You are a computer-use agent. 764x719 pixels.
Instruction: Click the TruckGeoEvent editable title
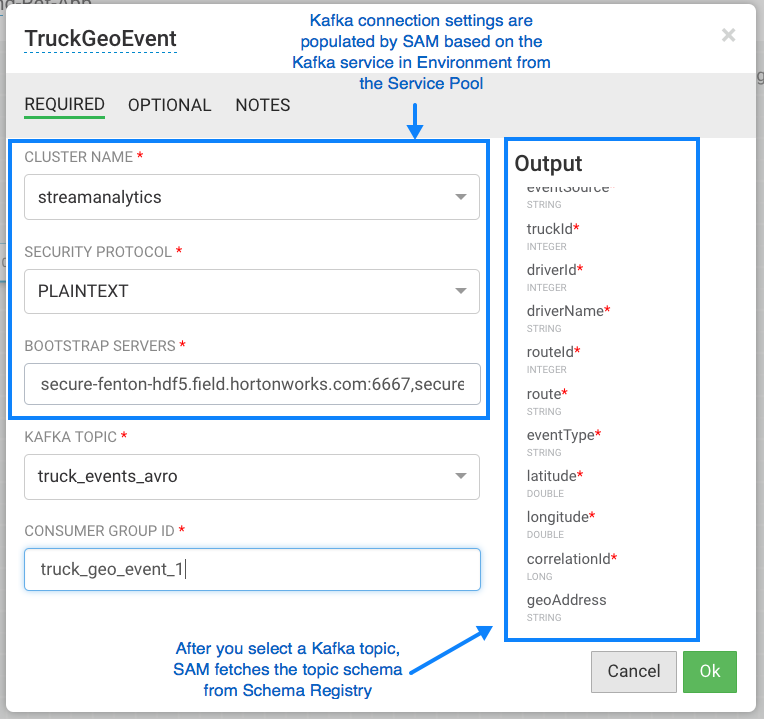point(100,39)
